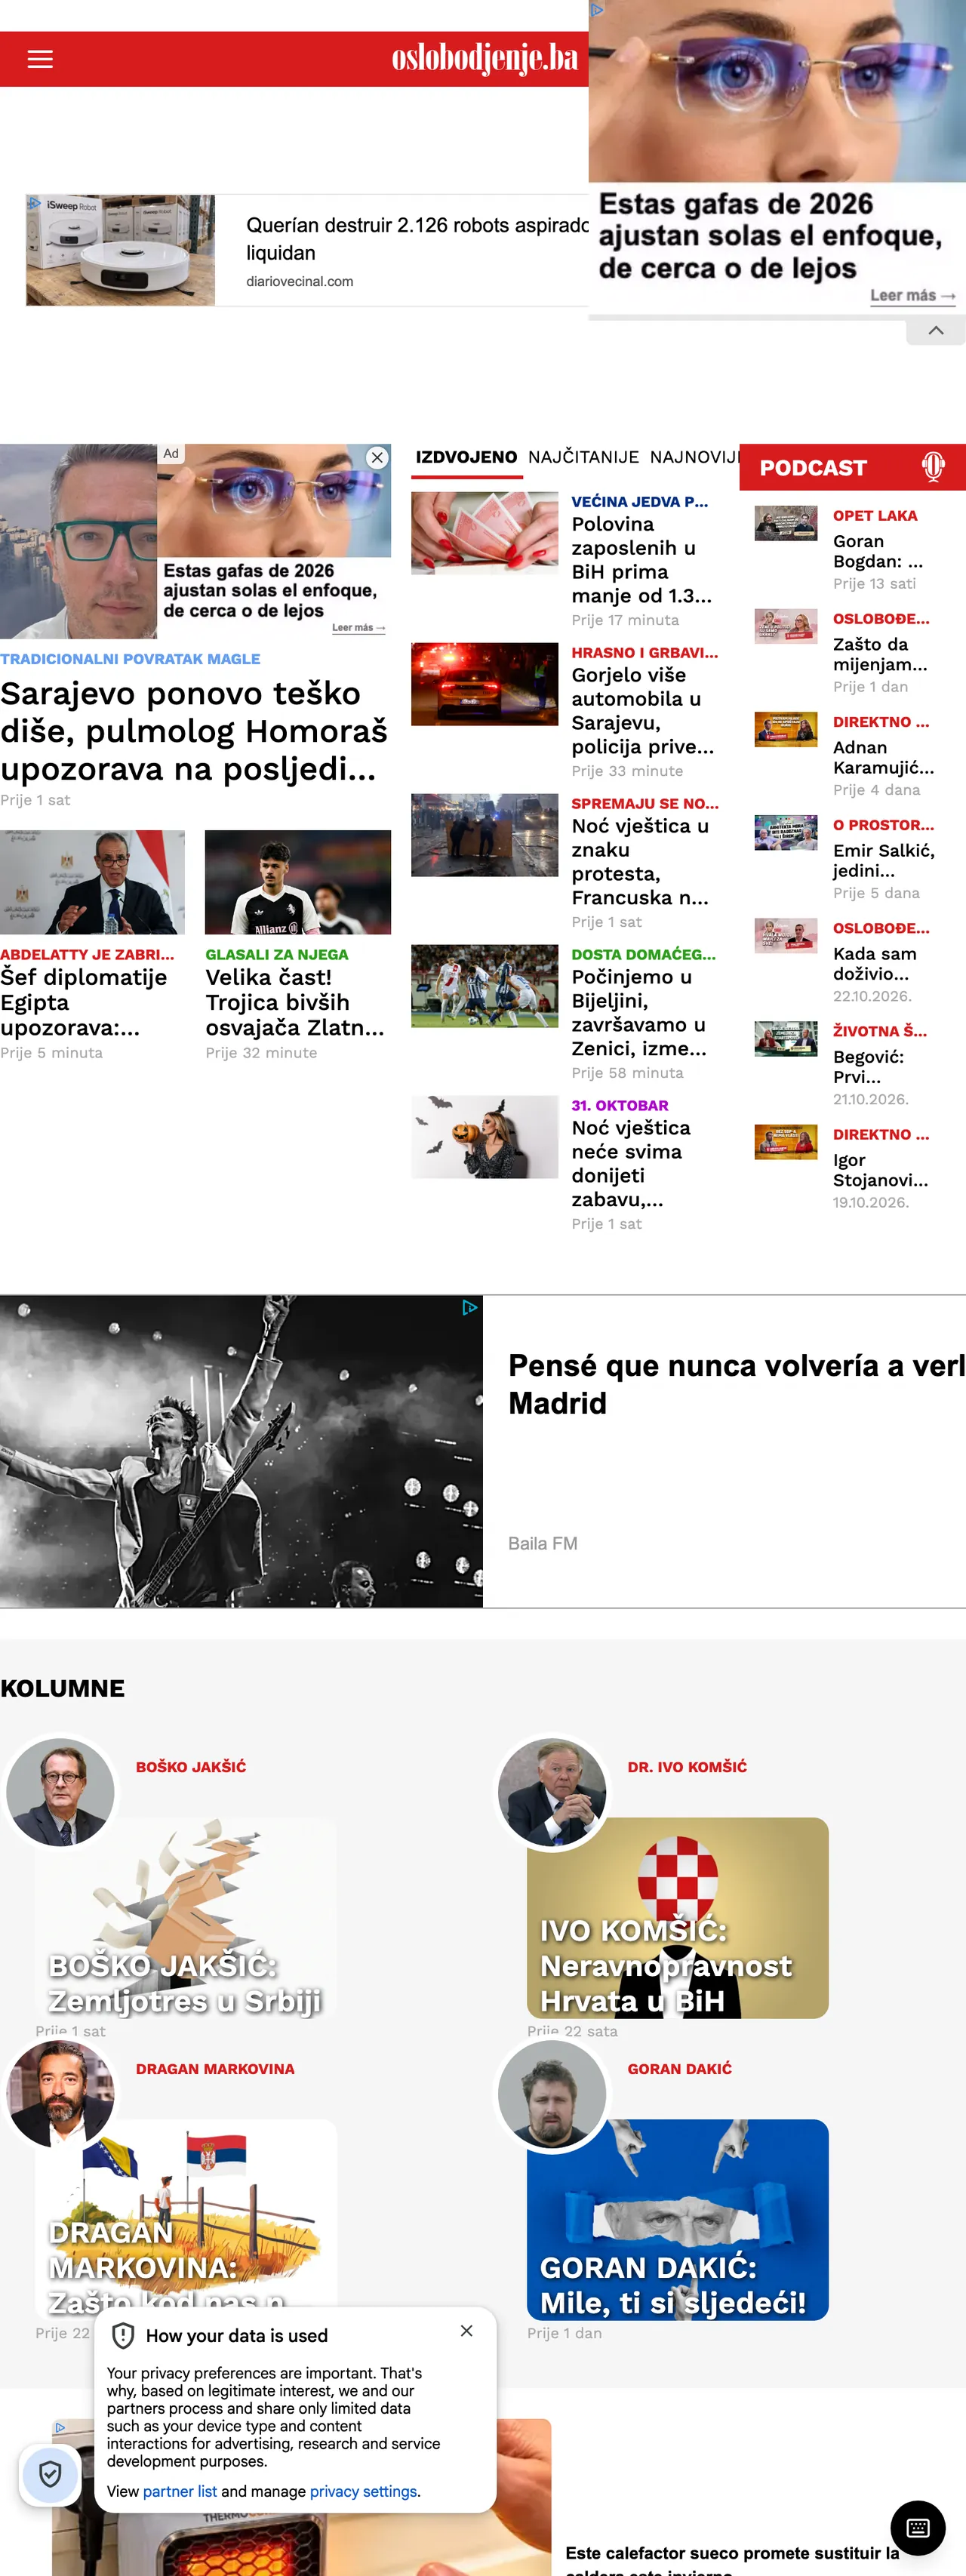Open the Emir Salkić podcast thumbnail

(x=786, y=832)
